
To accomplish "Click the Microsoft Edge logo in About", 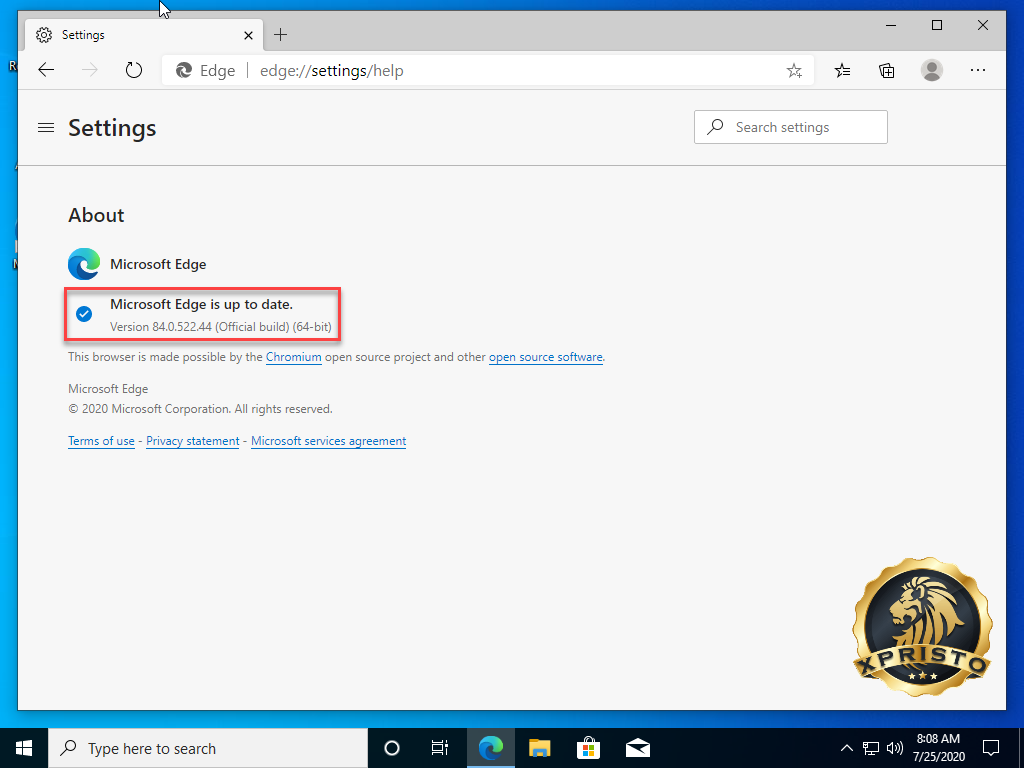I will 84,264.
